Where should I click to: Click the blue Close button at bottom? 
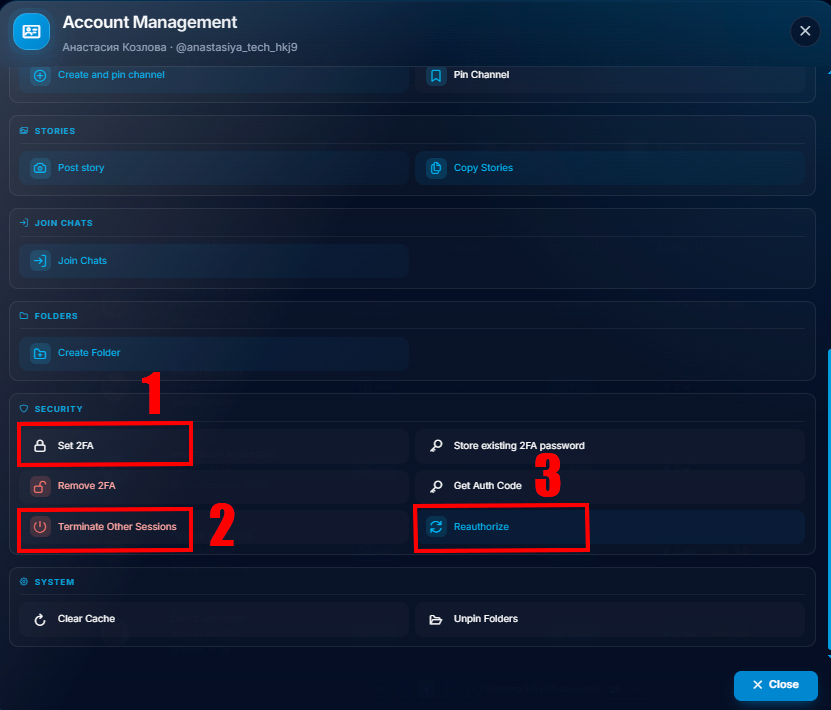[x=775, y=685]
